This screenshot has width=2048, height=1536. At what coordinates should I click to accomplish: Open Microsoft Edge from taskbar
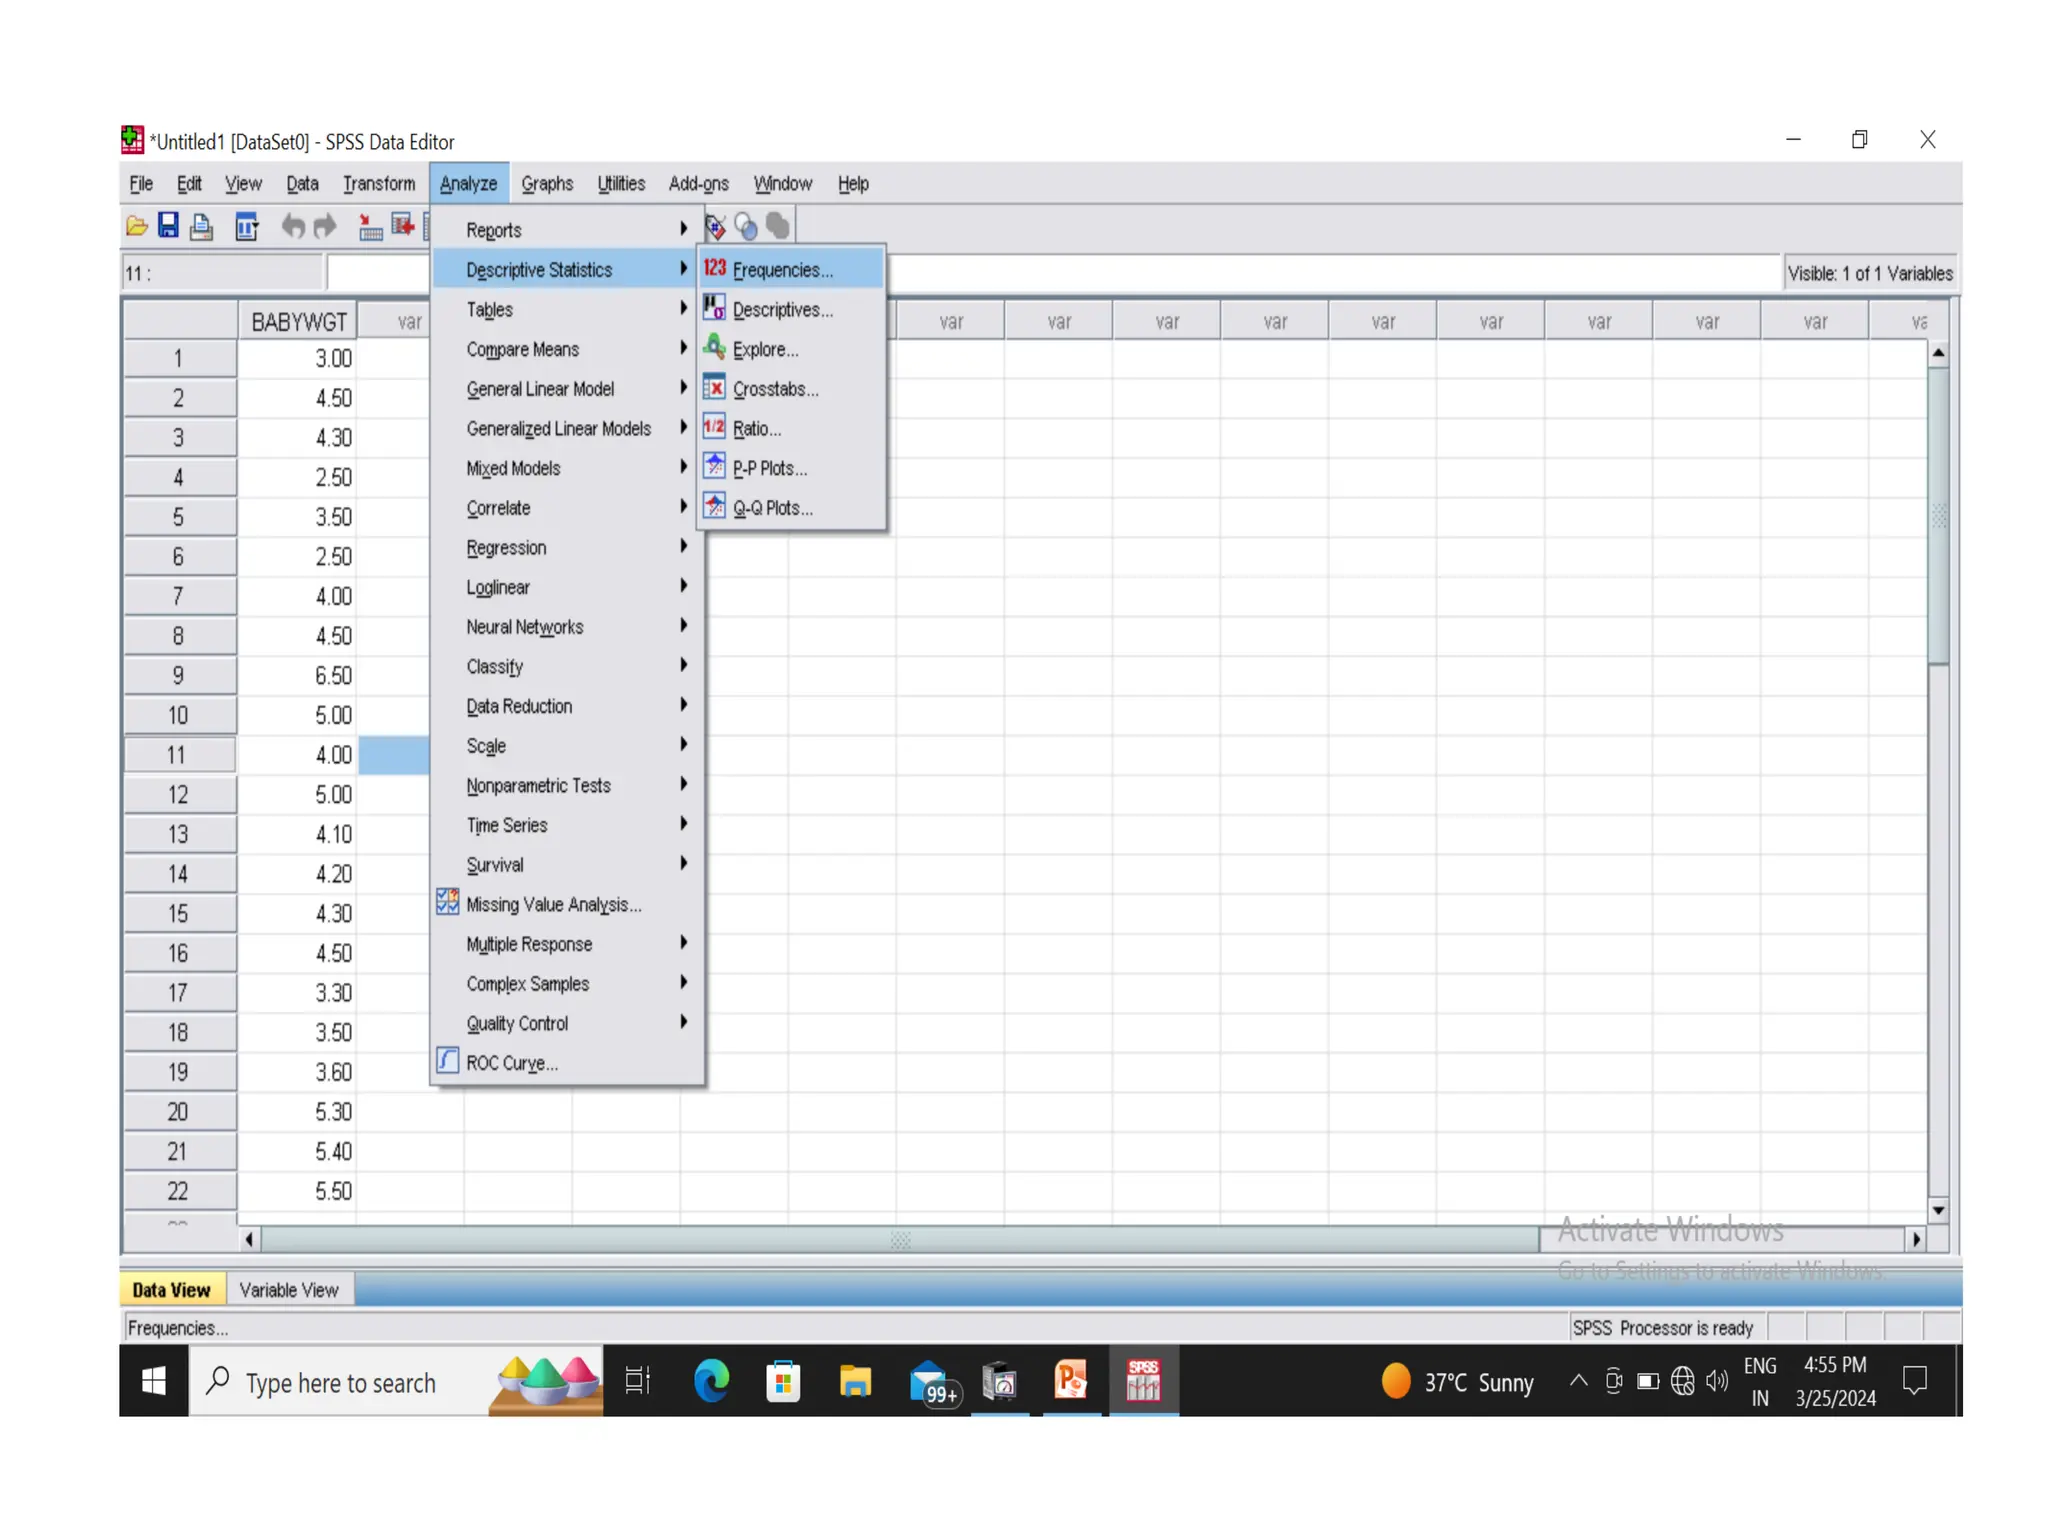[711, 1381]
